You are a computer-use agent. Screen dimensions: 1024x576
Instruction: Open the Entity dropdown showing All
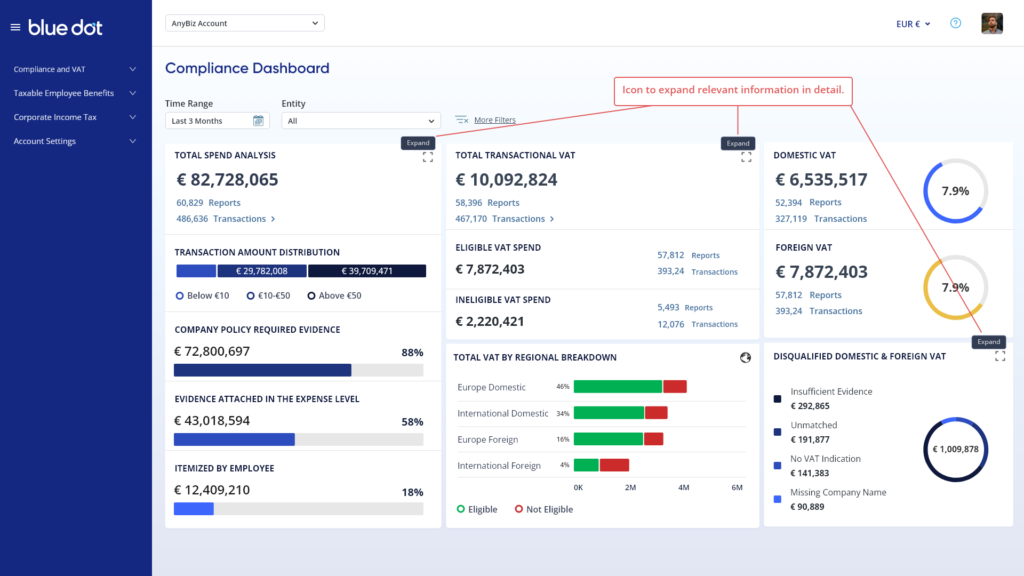pyautogui.click(x=361, y=121)
